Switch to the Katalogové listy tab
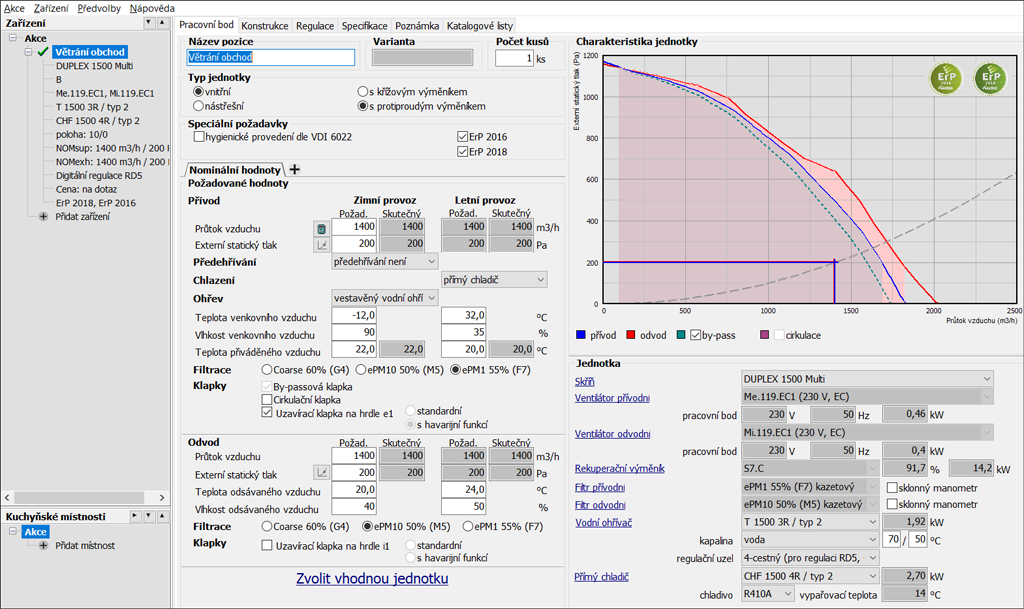 click(479, 25)
